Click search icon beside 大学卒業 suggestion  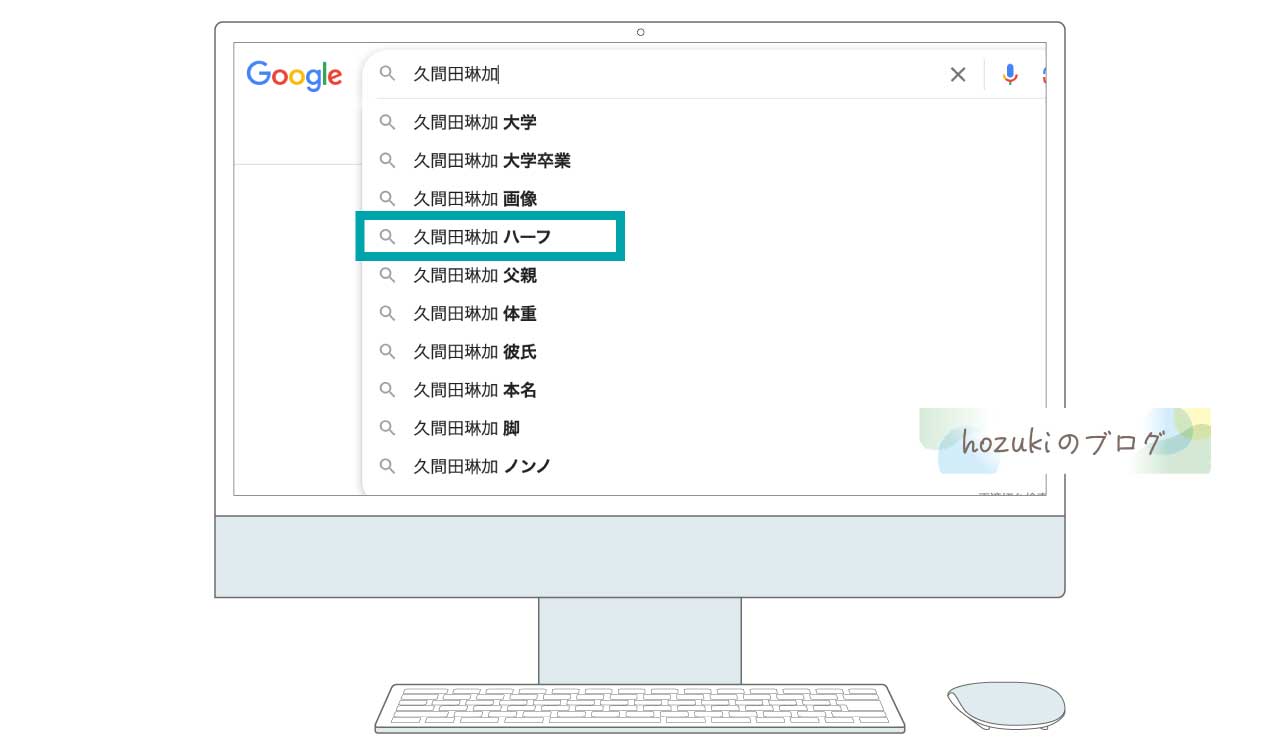(387, 161)
